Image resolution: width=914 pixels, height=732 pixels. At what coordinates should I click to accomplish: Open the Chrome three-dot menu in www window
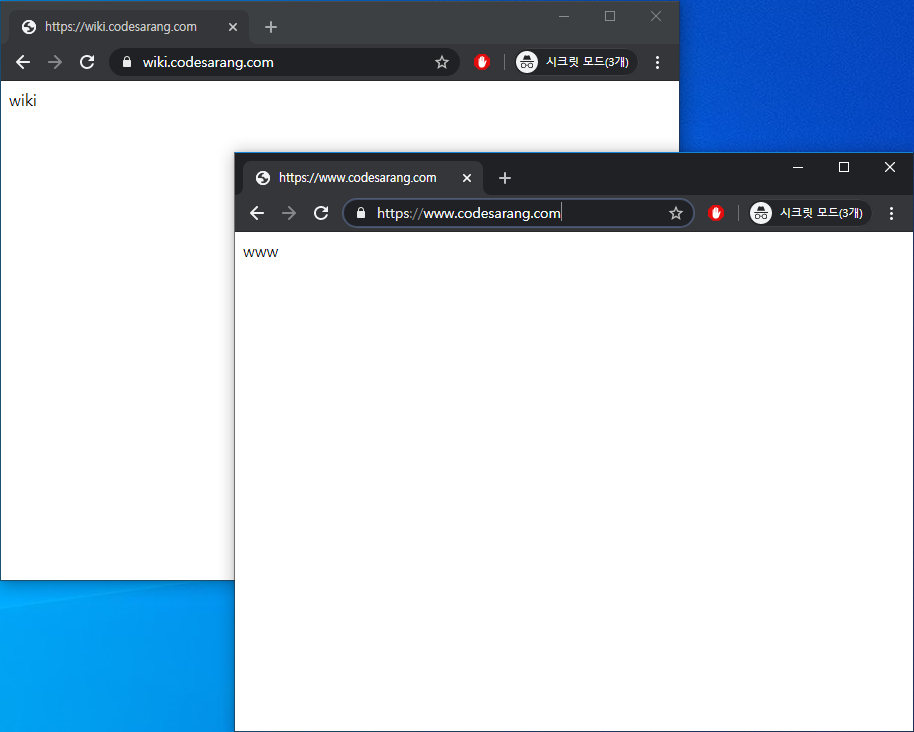pos(891,213)
